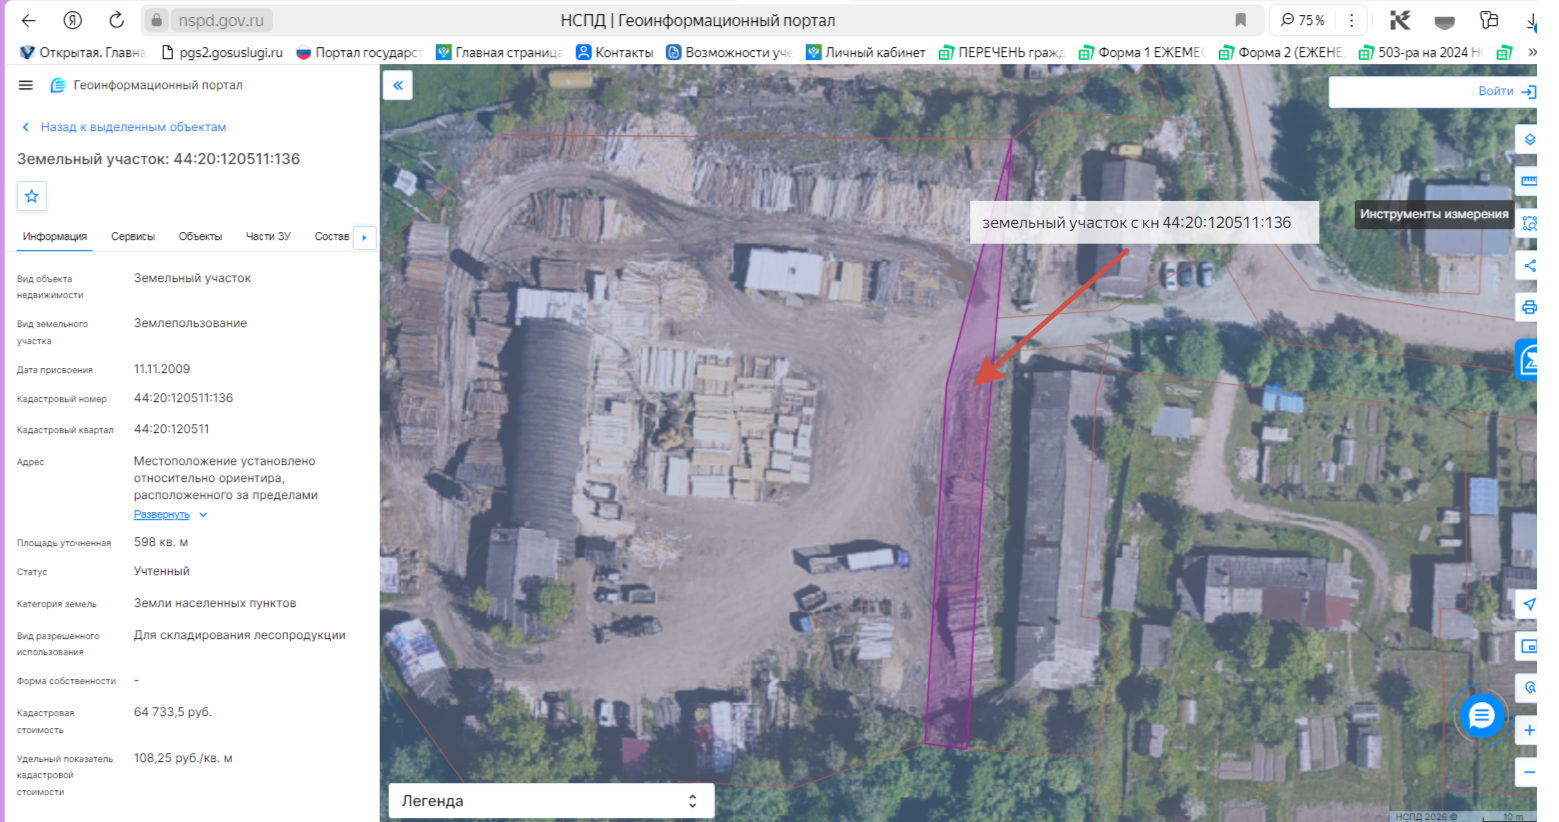Viewport: 1559px width, 822px height.
Task: Open the Состав tab
Action: [x=331, y=237]
